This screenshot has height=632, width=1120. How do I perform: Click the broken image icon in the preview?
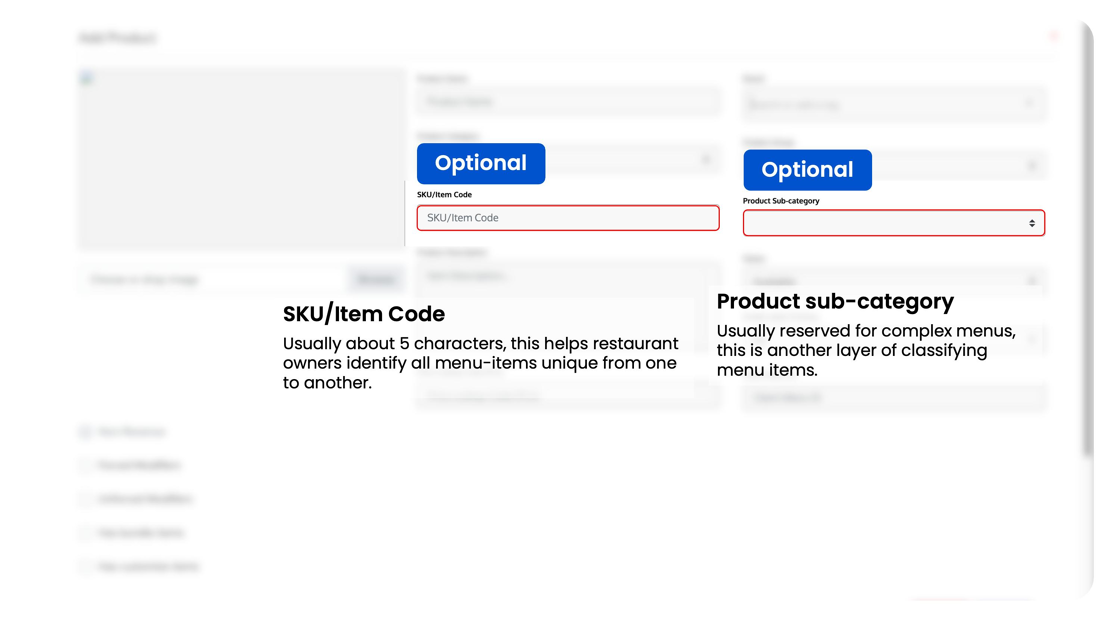(86, 78)
